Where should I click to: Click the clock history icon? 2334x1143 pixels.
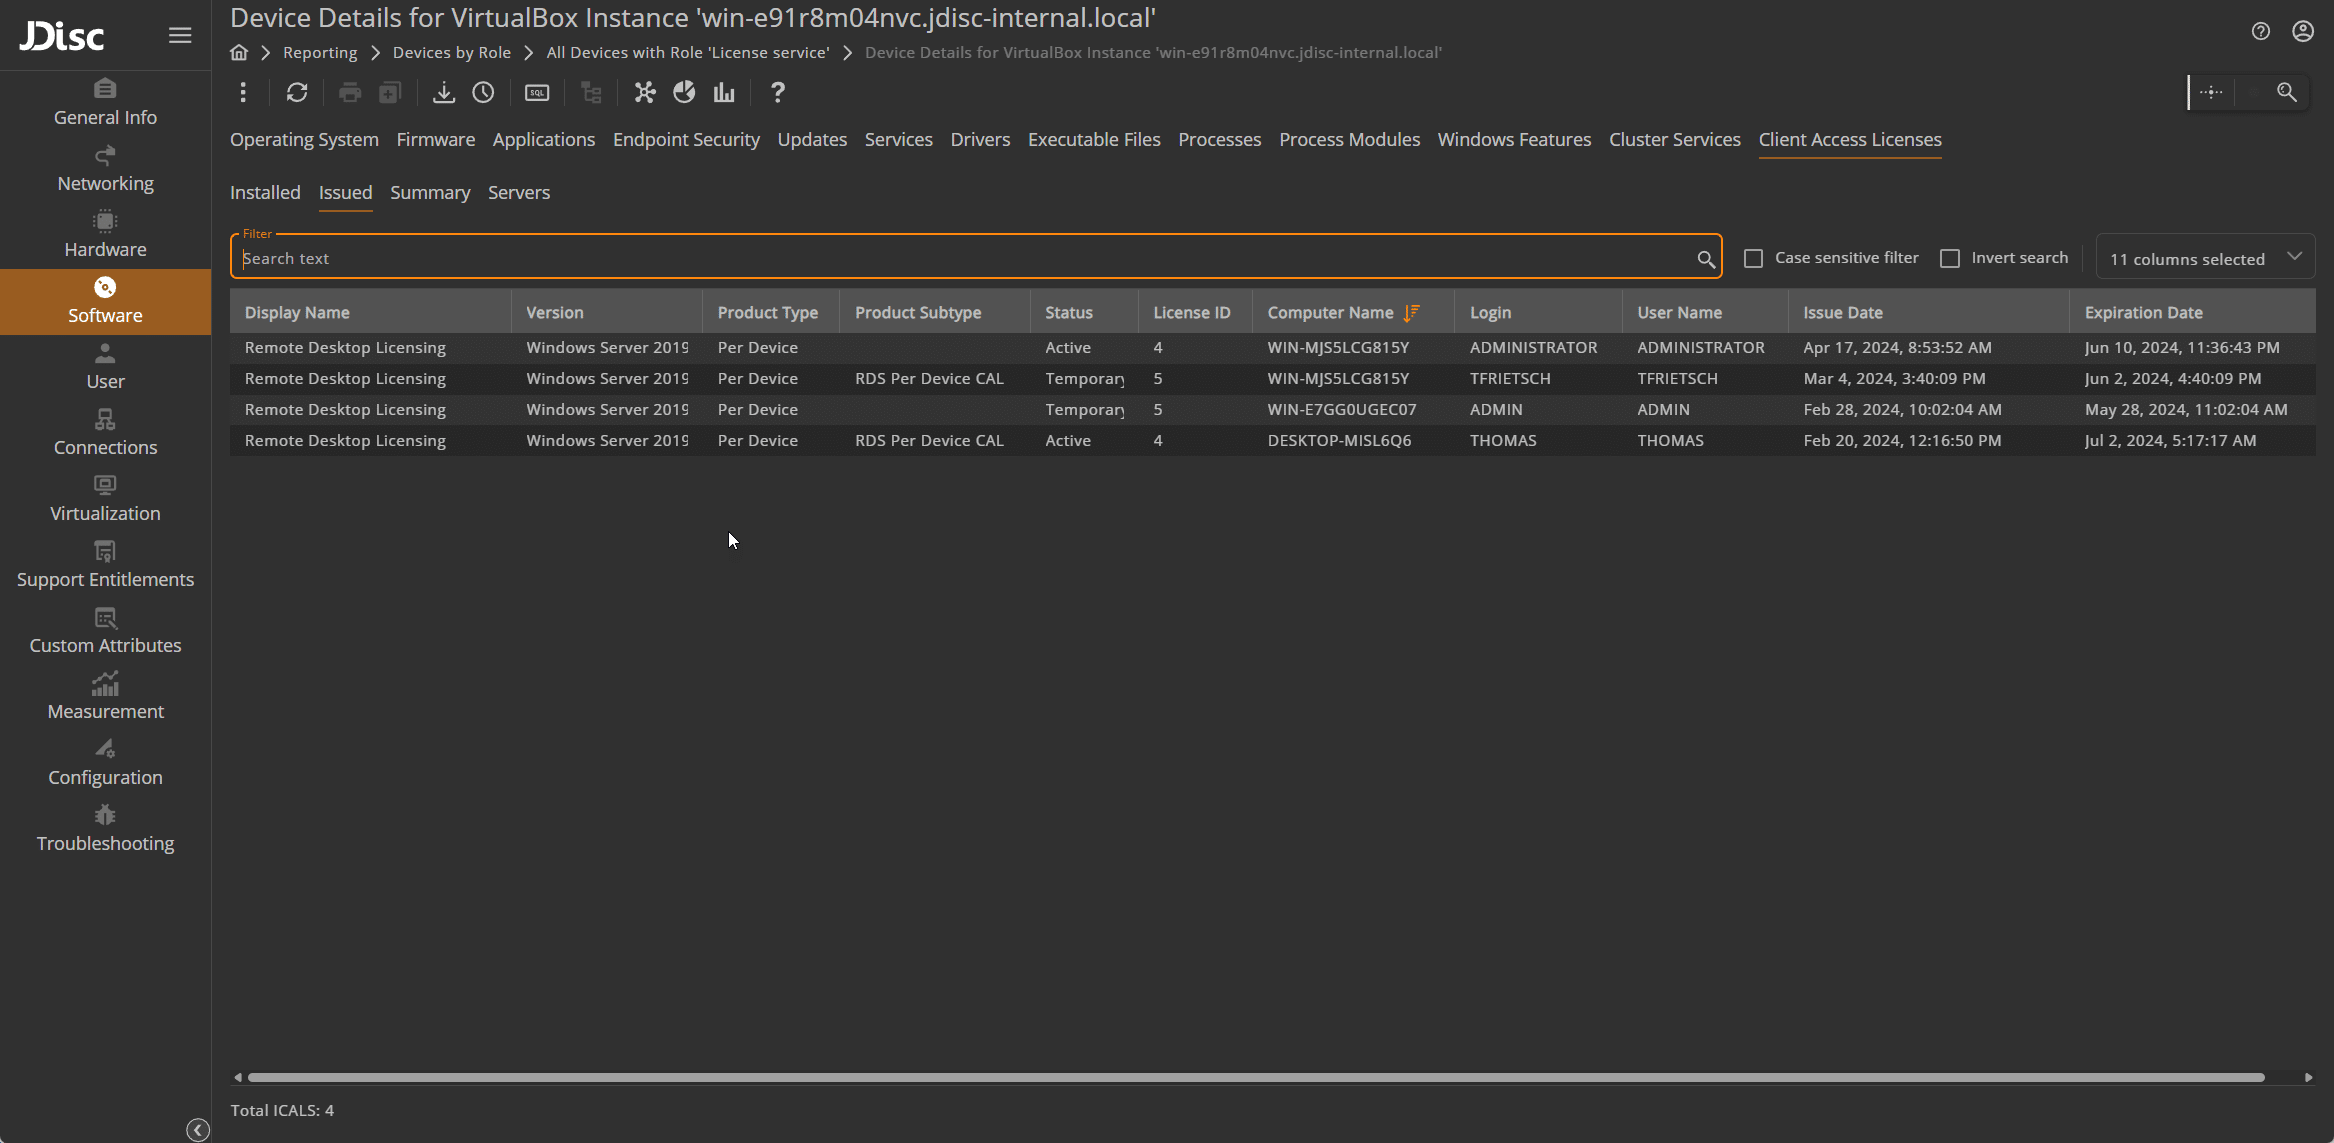tap(483, 93)
